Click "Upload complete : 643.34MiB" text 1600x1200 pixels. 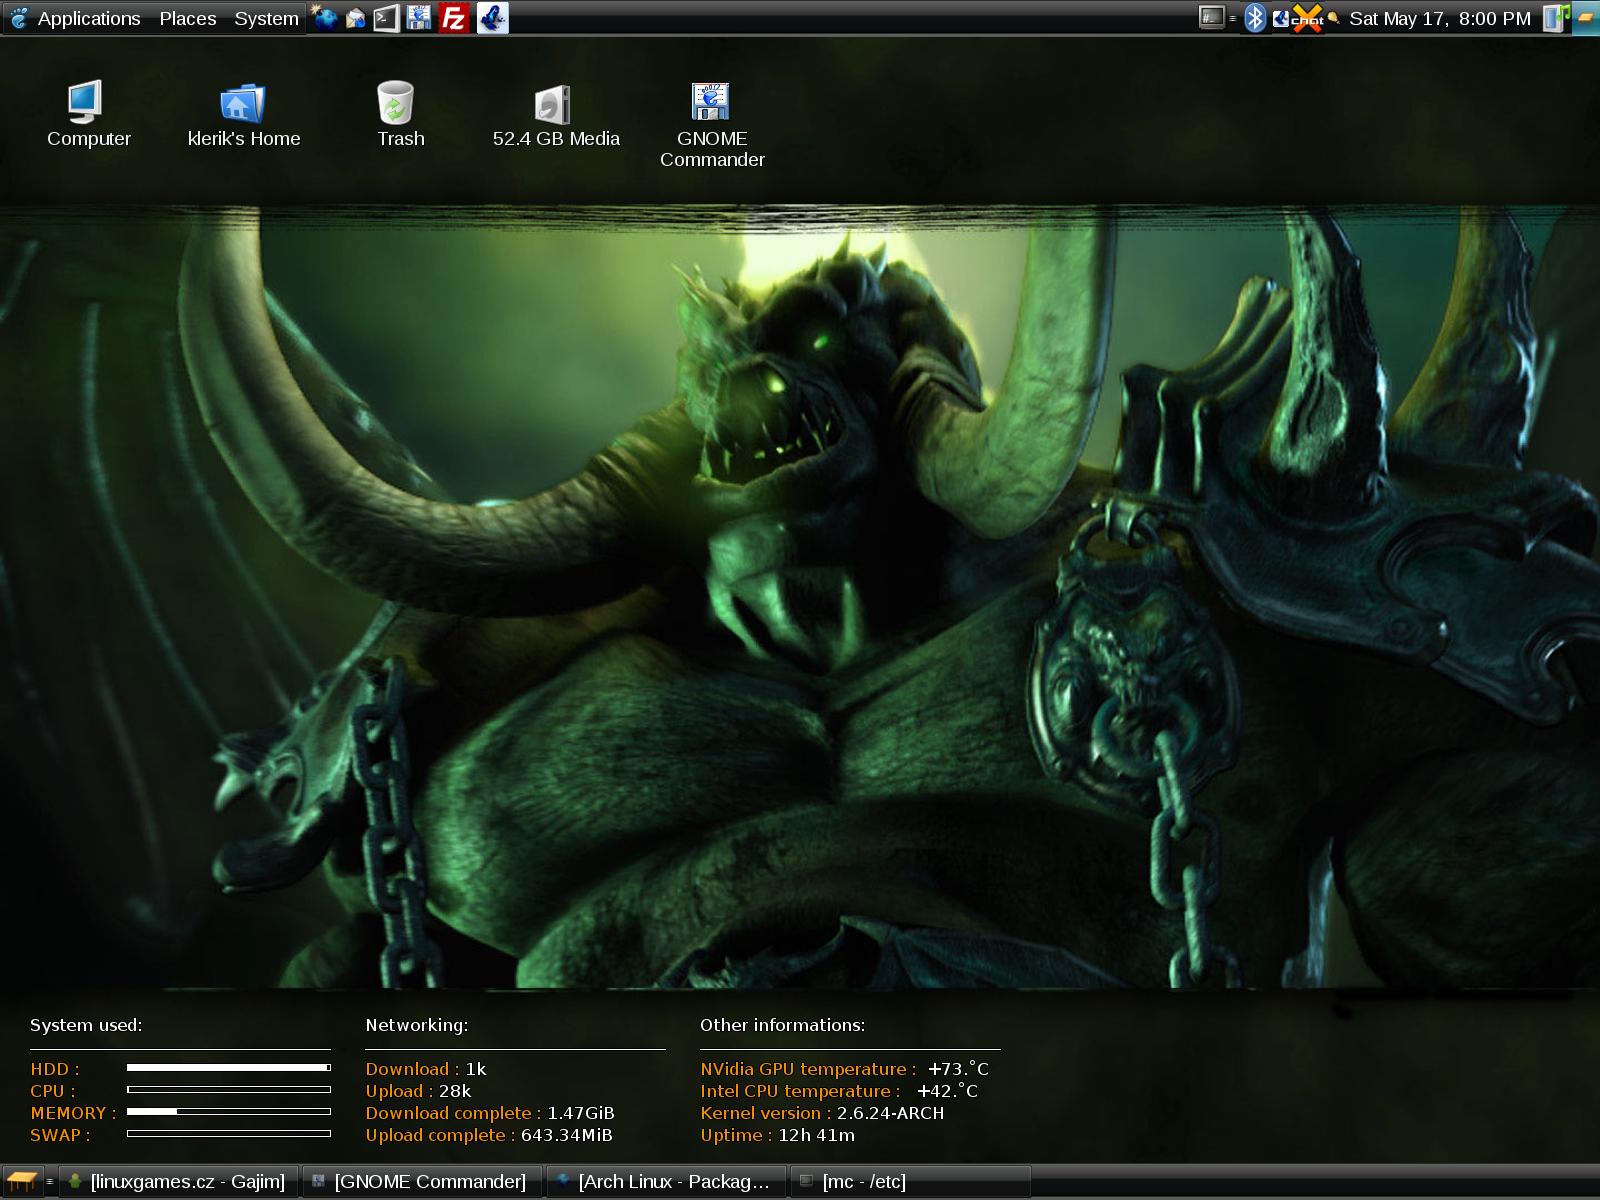click(489, 1135)
